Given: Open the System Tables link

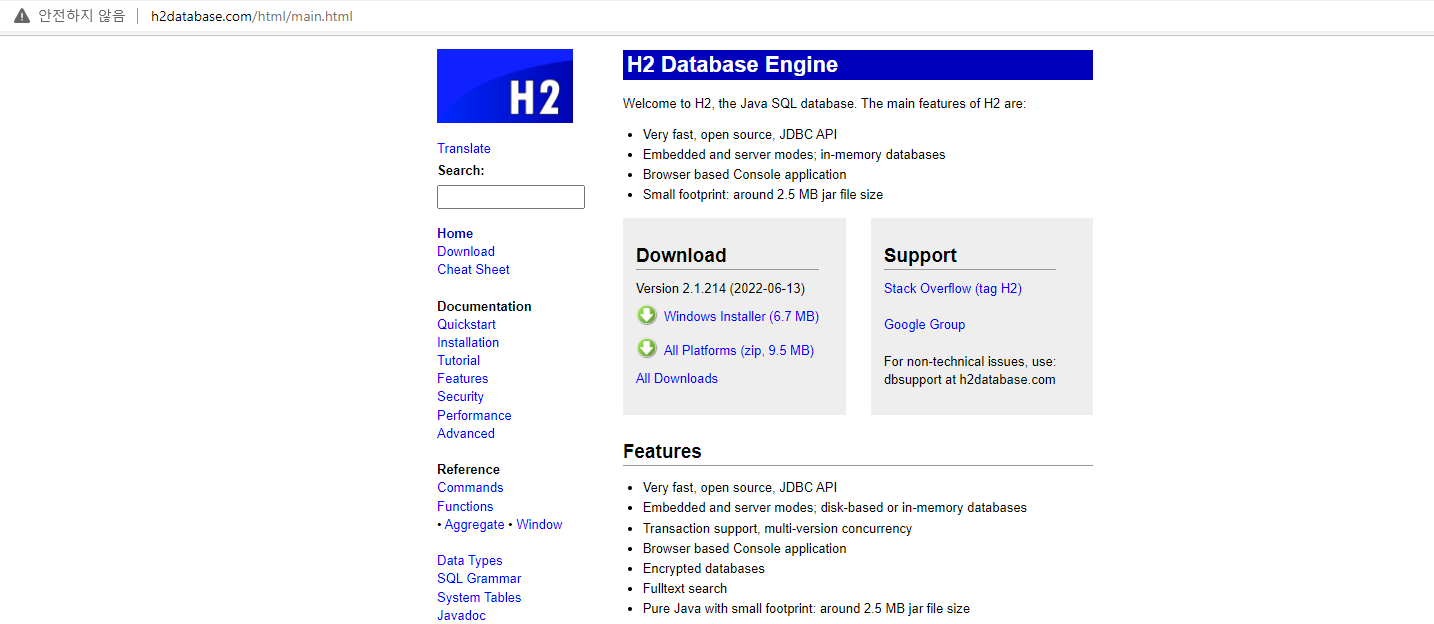Looking at the screenshot, I should (x=479, y=597).
